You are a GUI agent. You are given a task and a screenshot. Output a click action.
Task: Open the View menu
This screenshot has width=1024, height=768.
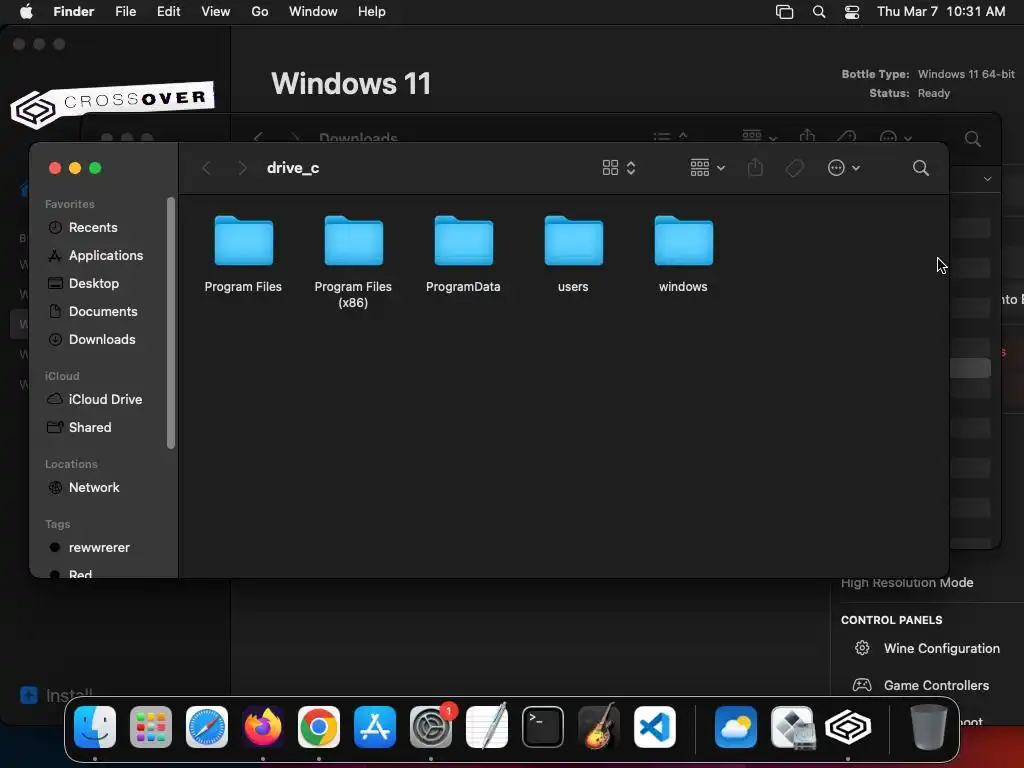pos(216,12)
